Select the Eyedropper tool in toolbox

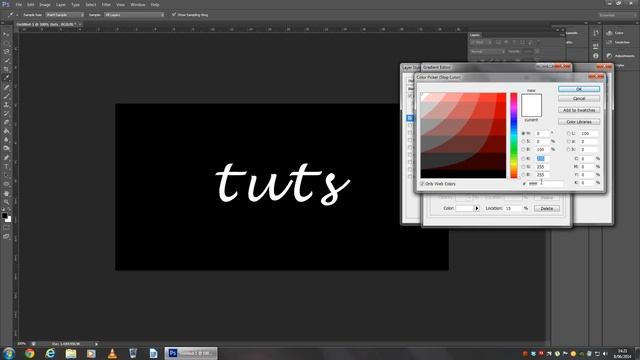tap(6, 78)
